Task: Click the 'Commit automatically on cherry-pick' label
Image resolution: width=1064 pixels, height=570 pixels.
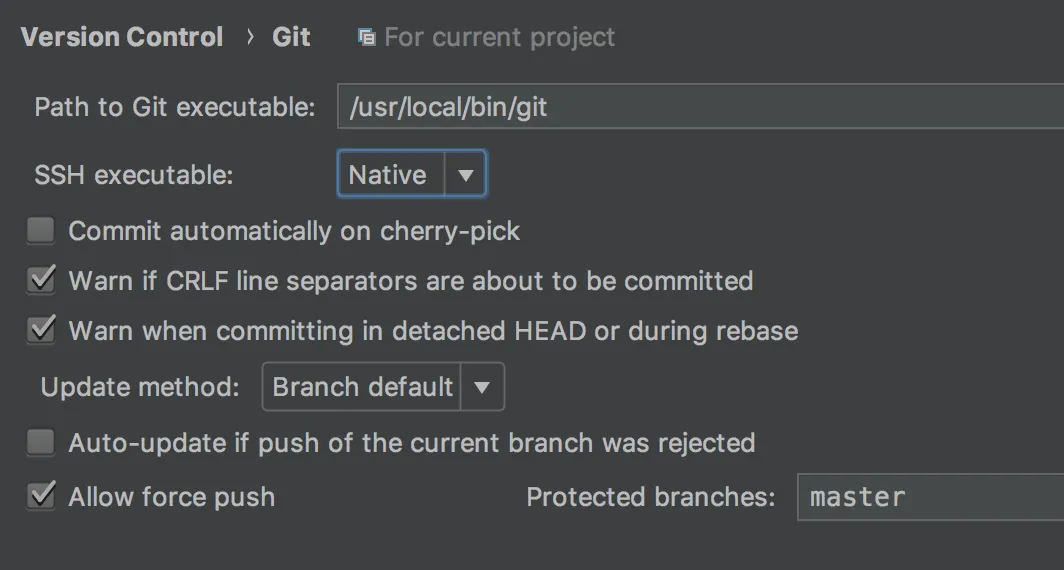Action: pos(294,231)
